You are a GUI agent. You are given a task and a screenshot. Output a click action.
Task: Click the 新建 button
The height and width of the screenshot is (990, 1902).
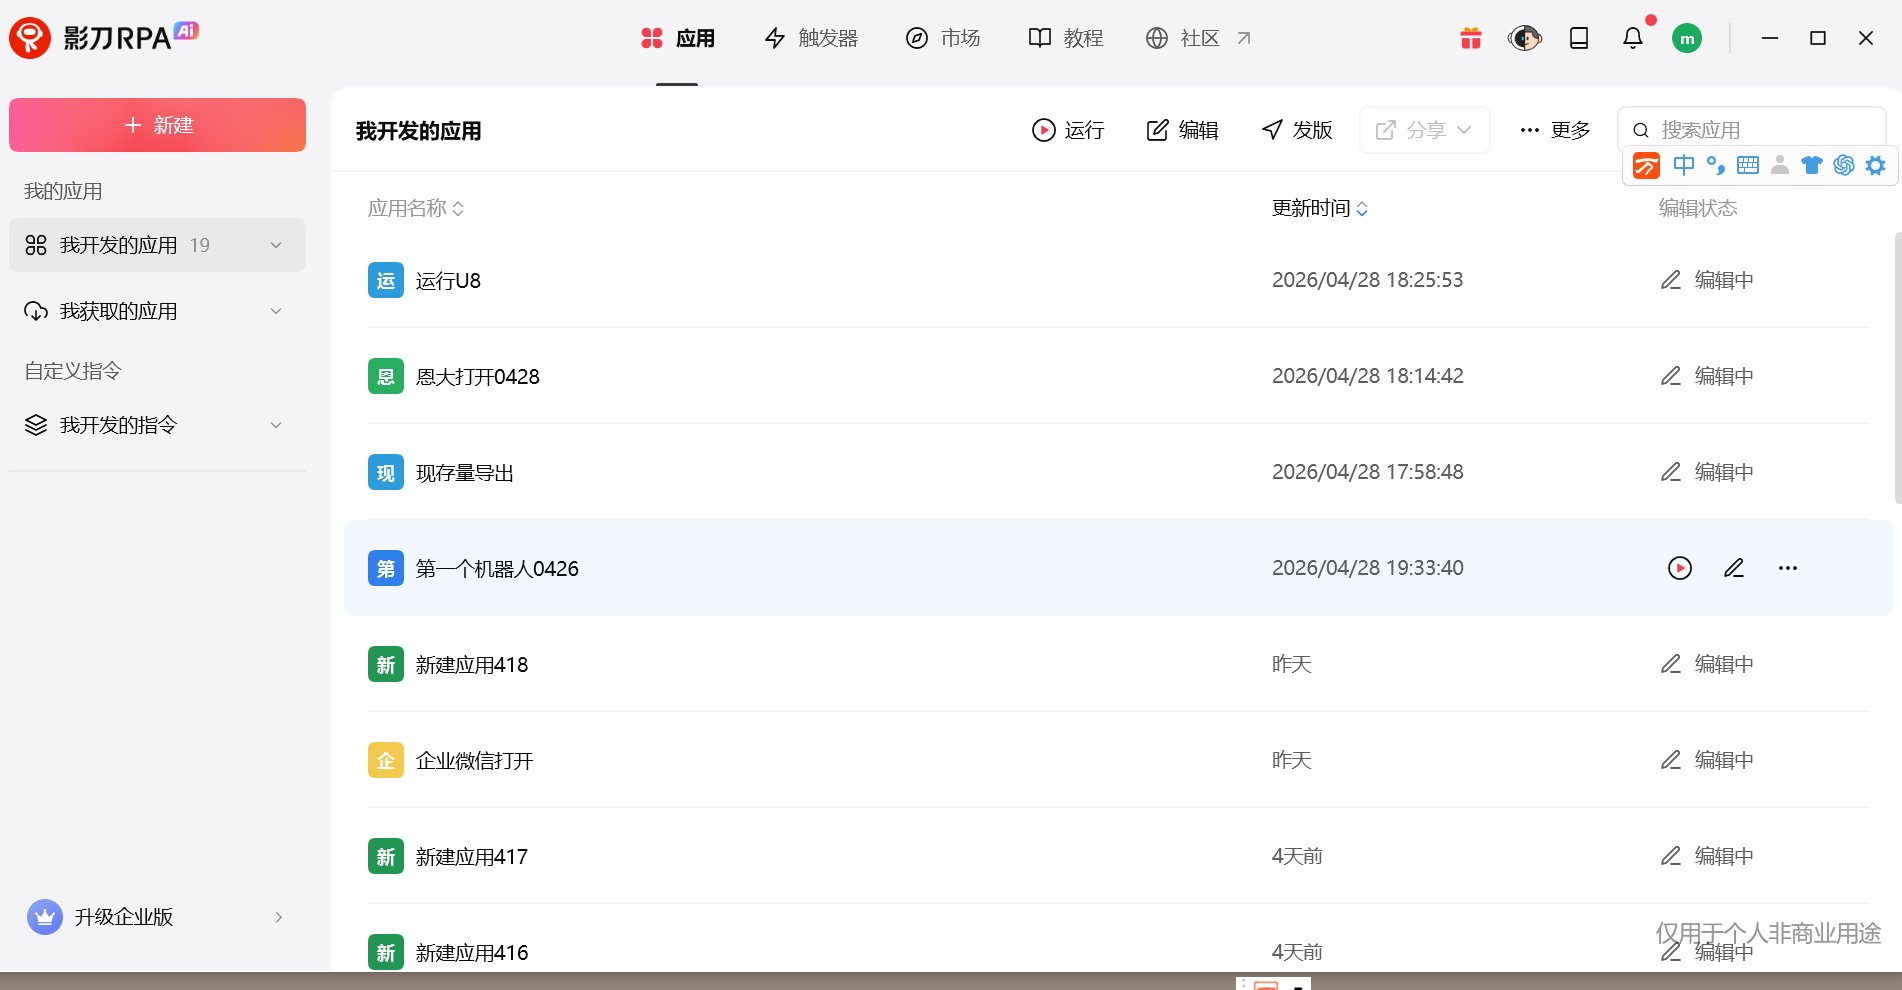click(x=158, y=125)
